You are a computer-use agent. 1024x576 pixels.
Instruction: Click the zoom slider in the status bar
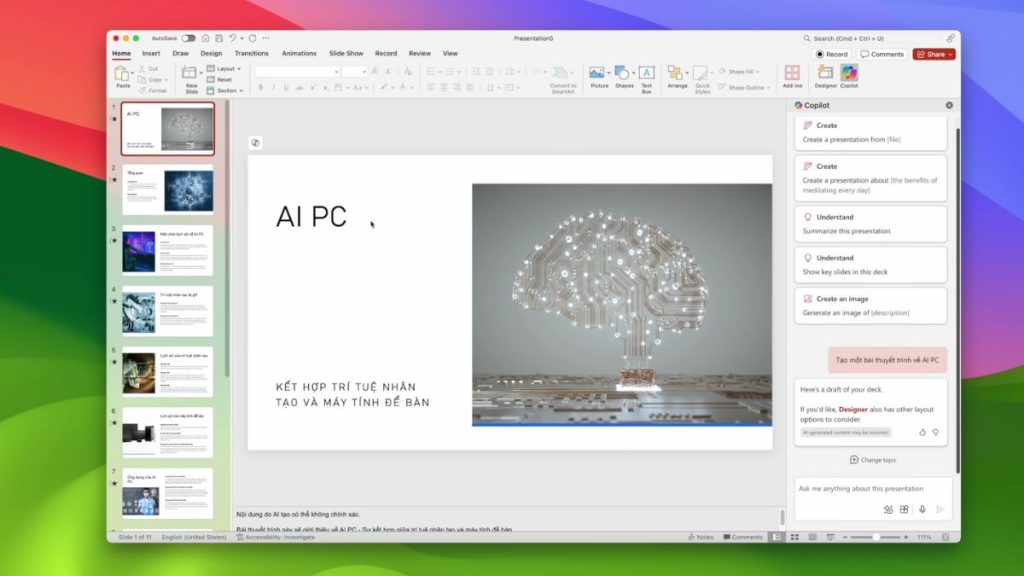(x=875, y=537)
